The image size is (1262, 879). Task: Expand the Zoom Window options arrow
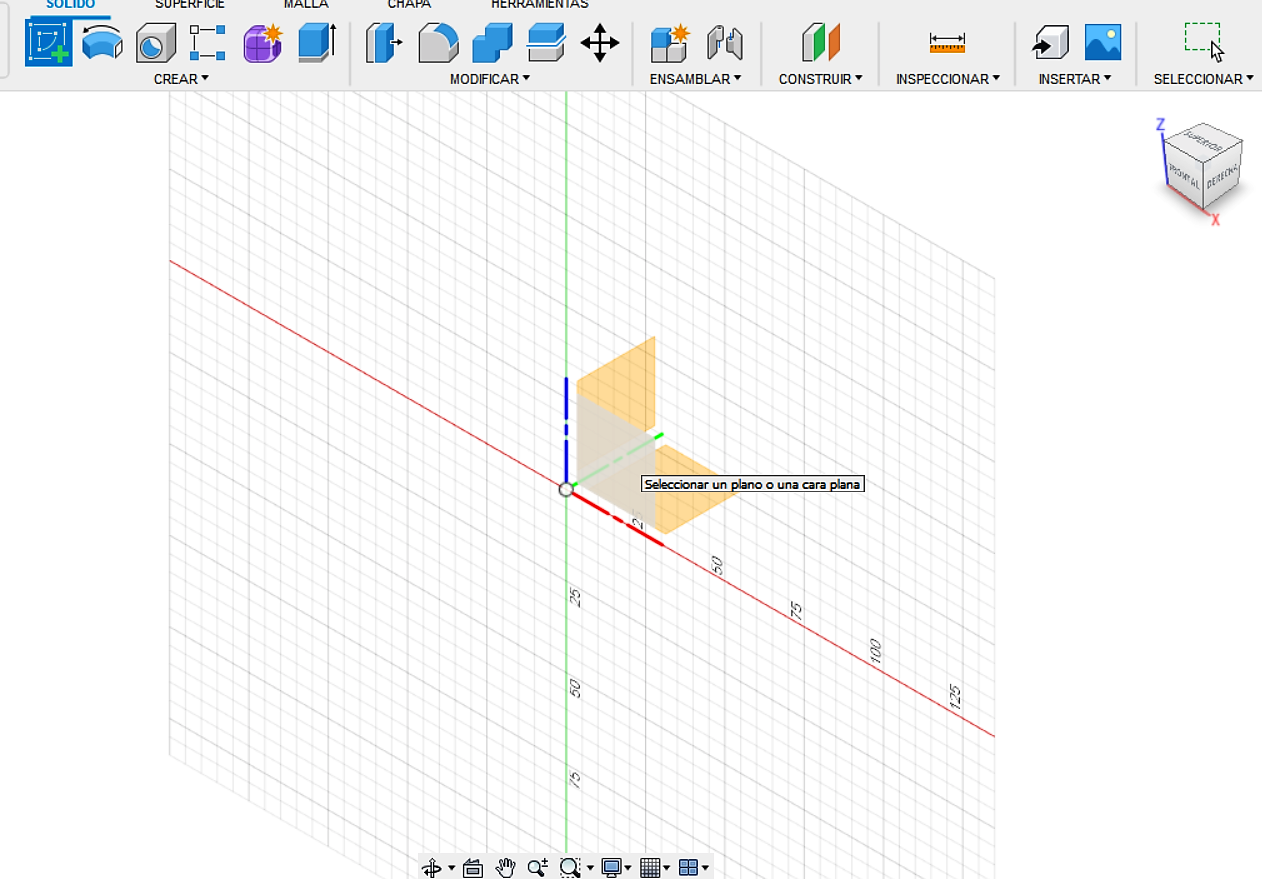click(x=590, y=869)
